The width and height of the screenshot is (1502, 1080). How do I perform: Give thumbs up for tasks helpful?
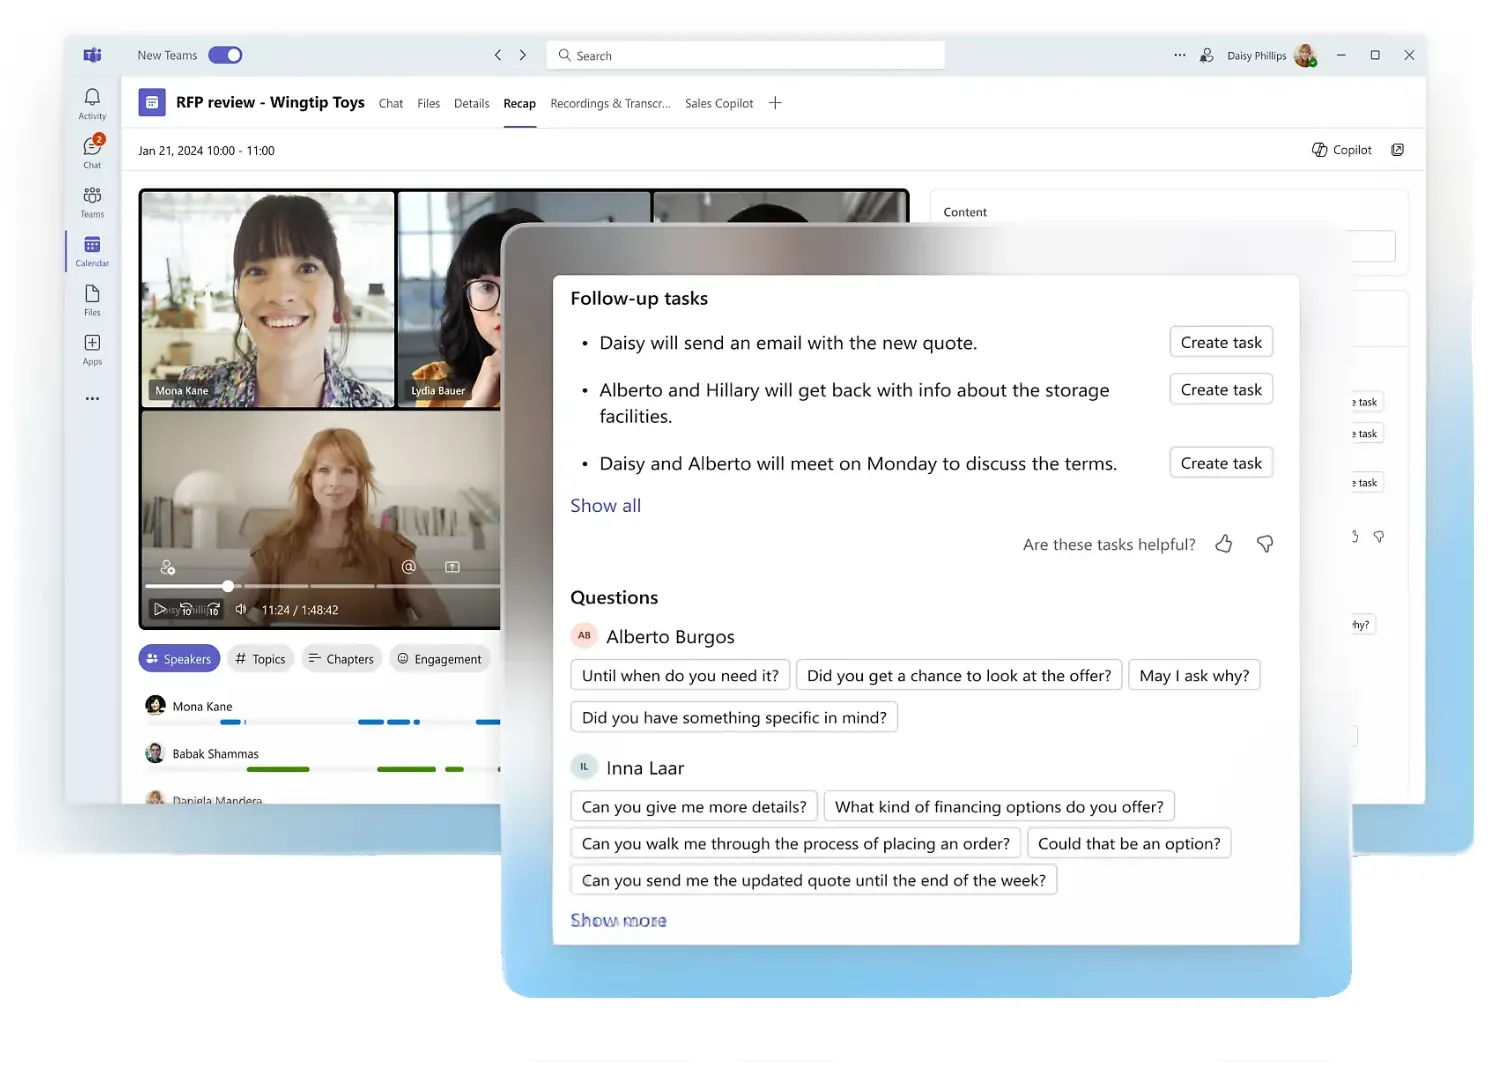tap(1224, 544)
